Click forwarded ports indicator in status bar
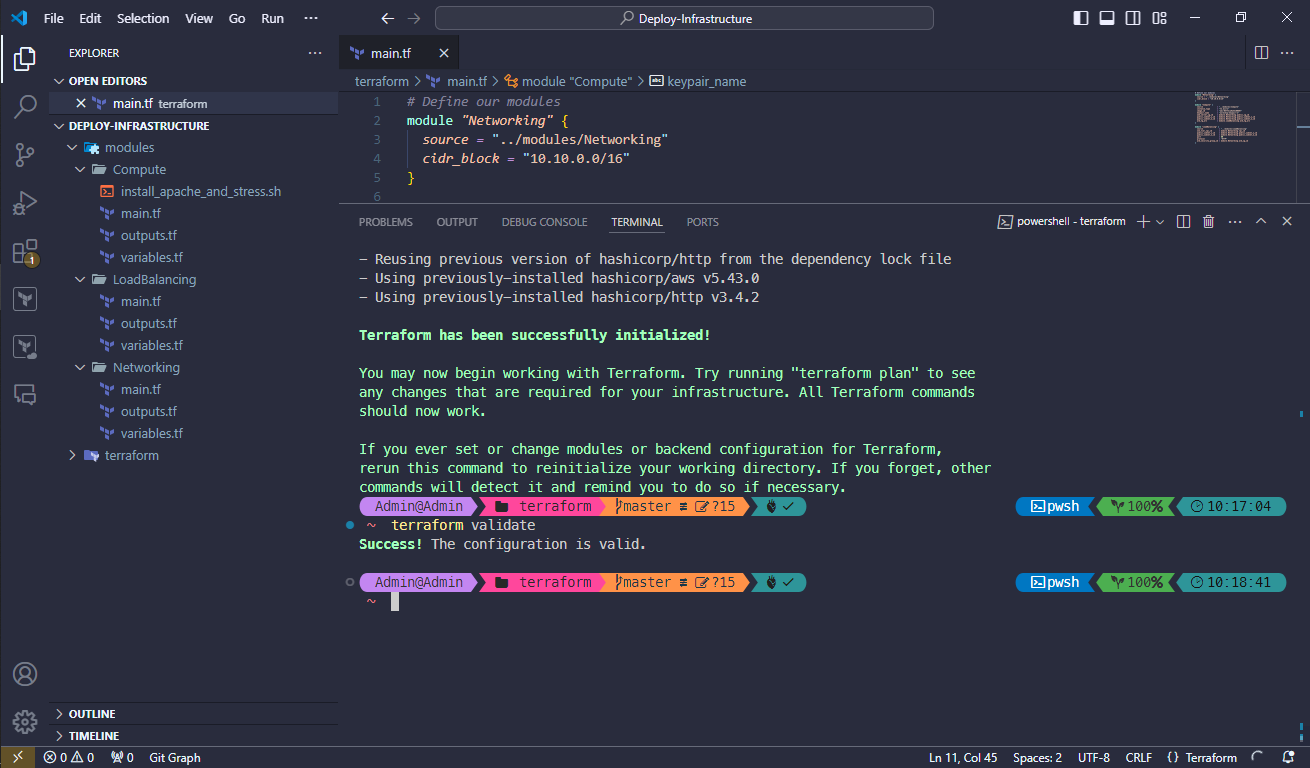The image size is (1310, 768). [x=122, y=757]
